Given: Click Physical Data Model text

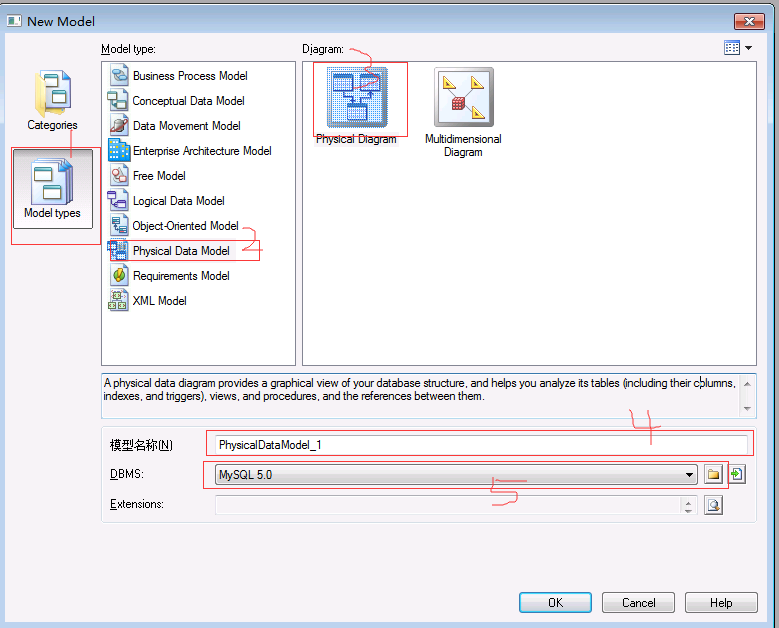Looking at the screenshot, I should point(181,251).
